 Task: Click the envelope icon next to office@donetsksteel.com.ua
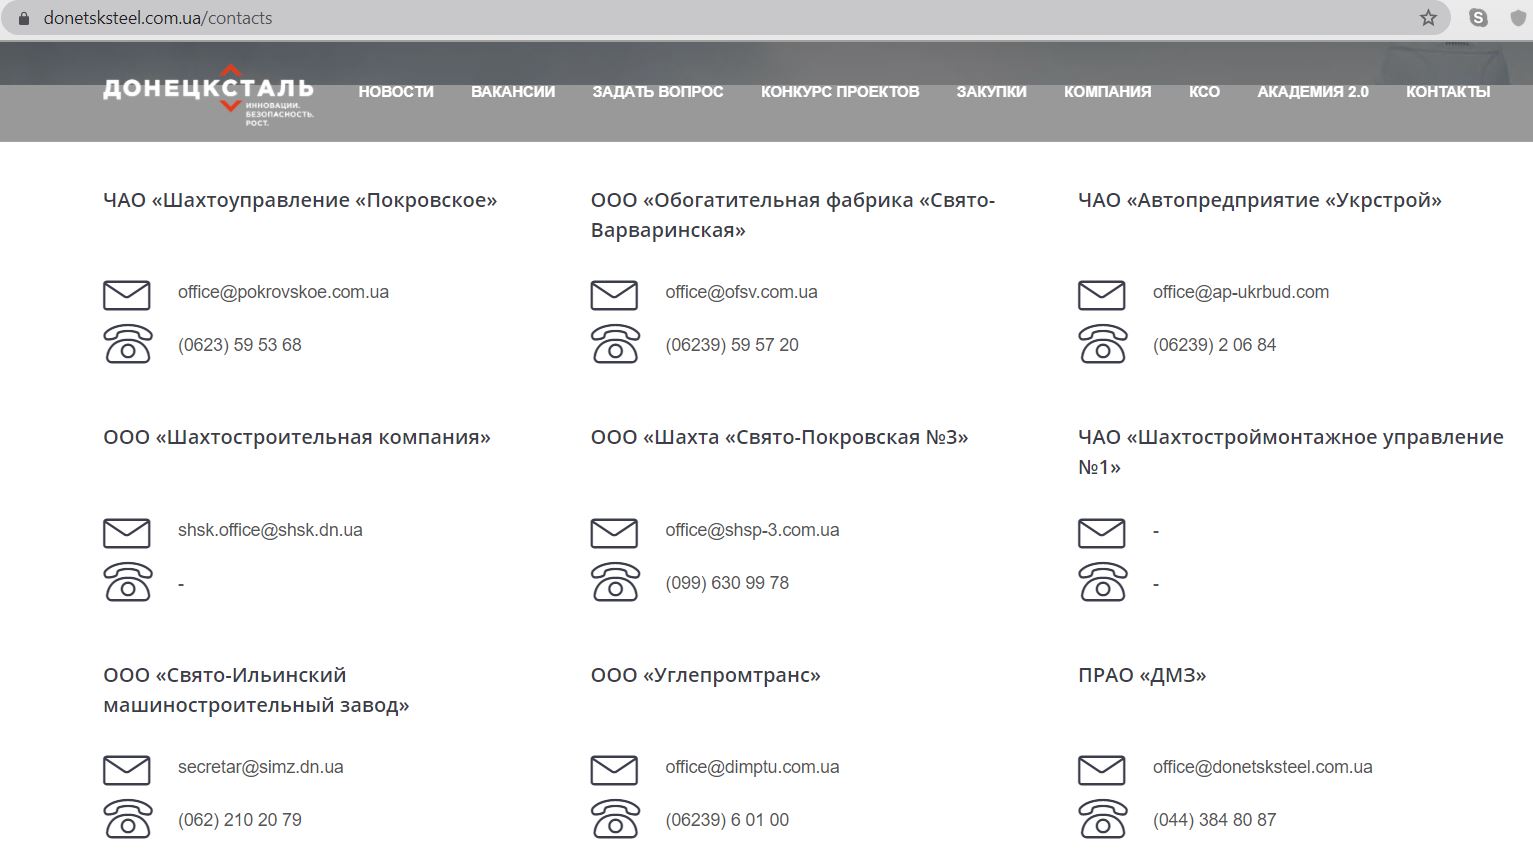coord(1102,770)
